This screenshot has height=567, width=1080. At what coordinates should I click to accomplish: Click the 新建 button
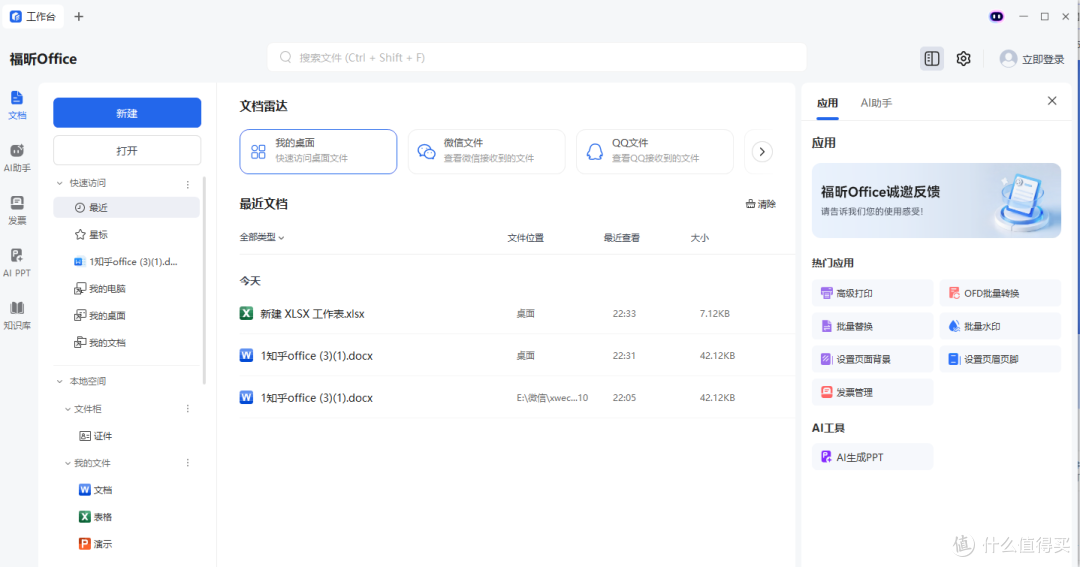click(127, 113)
